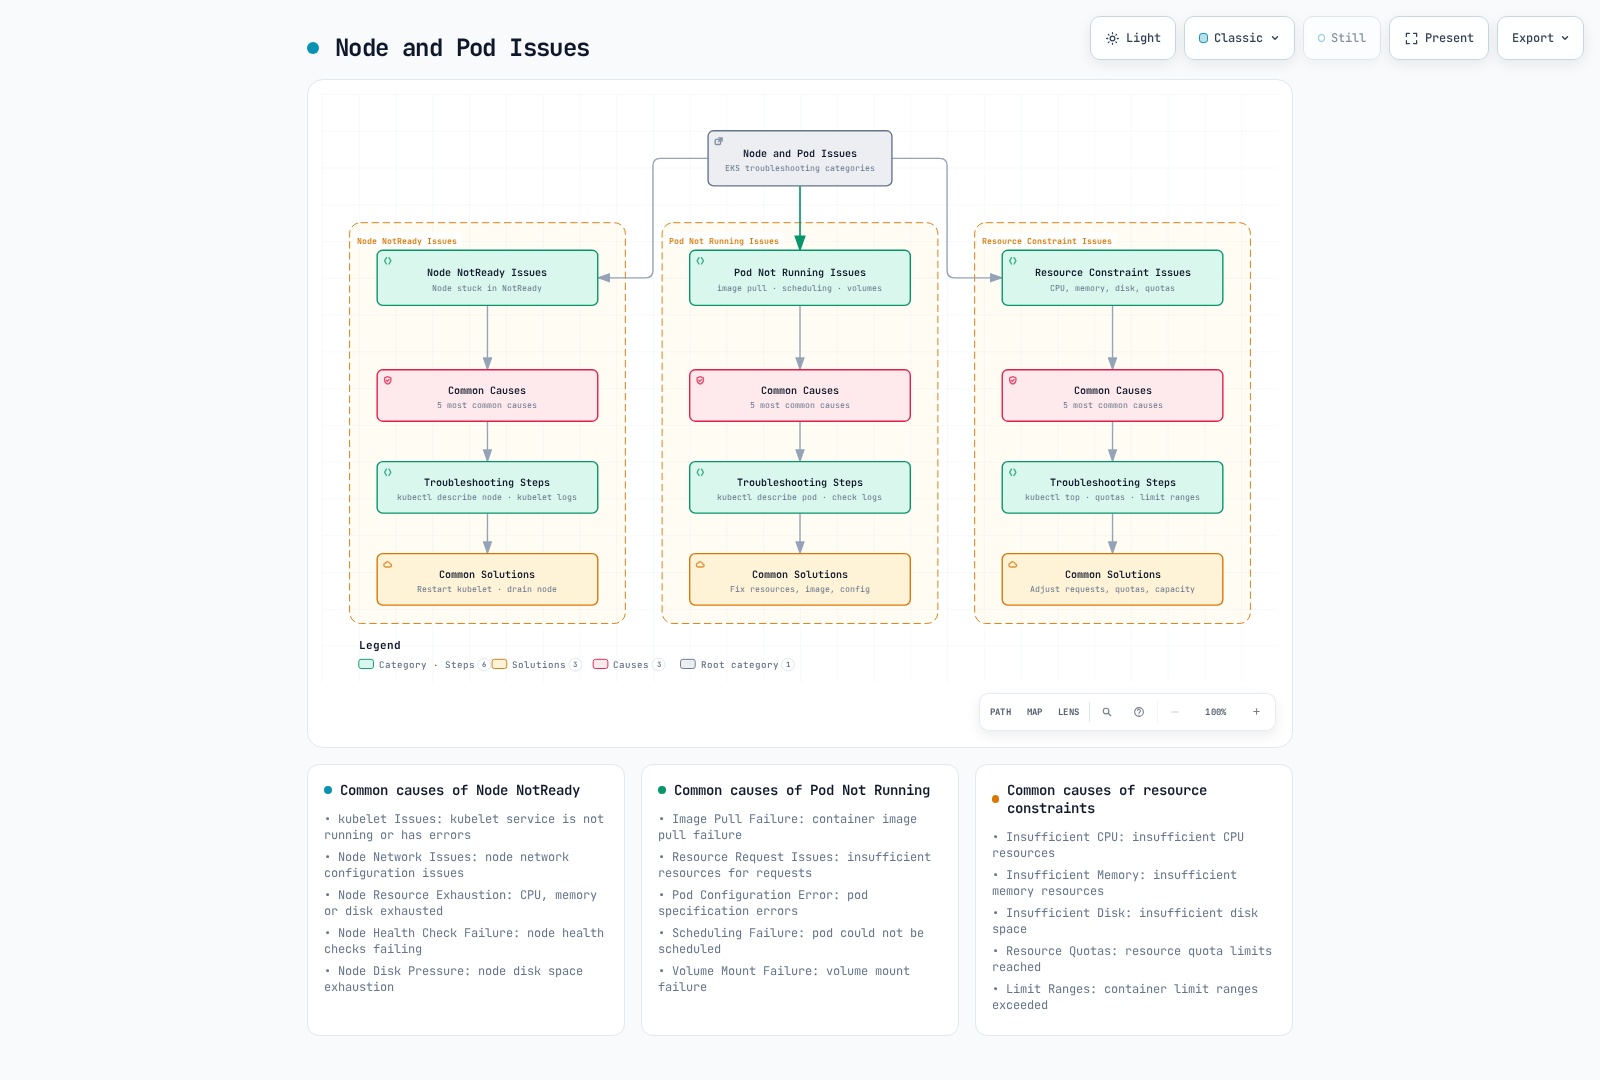Click the sun icon on the Light button

click(x=1112, y=38)
